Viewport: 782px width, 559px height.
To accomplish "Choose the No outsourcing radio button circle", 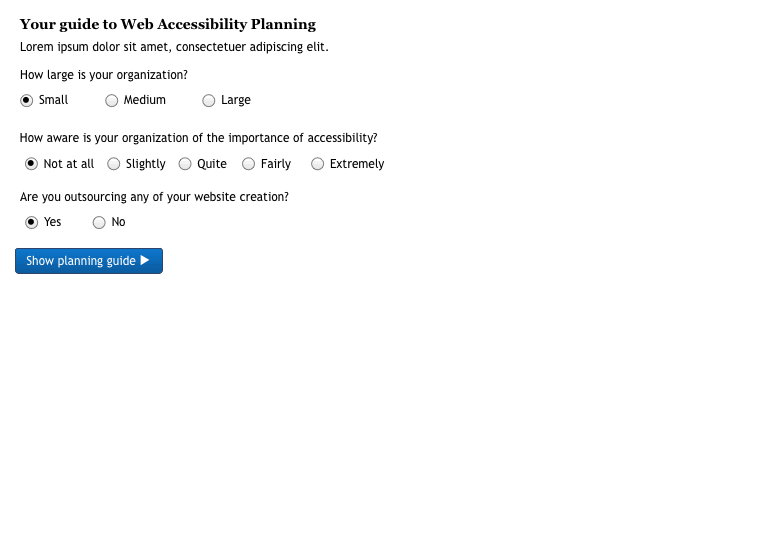I will (x=99, y=222).
